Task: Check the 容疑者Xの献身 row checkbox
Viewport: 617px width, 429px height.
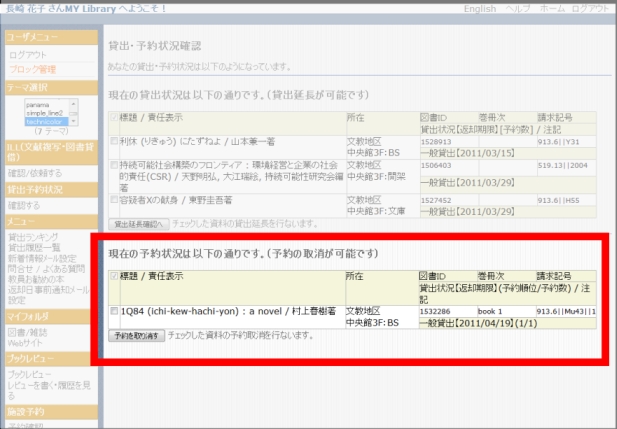Action: (x=114, y=200)
